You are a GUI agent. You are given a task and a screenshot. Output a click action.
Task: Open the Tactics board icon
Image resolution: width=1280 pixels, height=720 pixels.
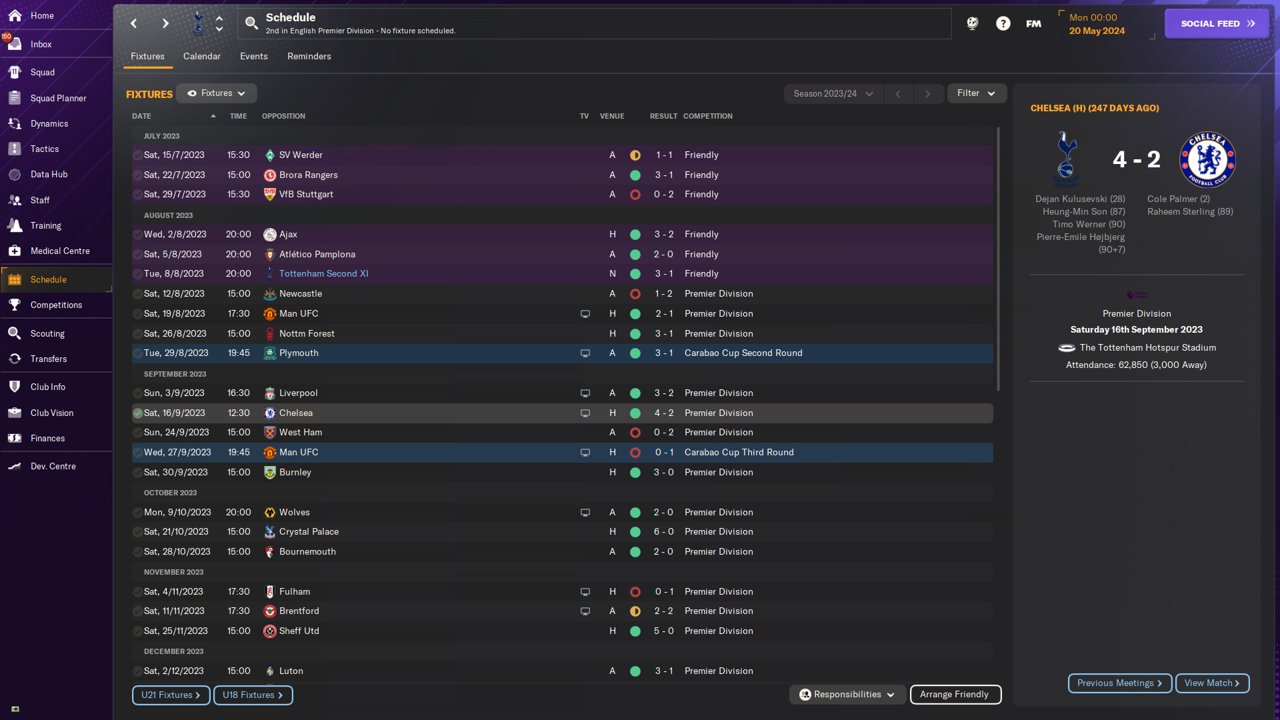coord(14,149)
